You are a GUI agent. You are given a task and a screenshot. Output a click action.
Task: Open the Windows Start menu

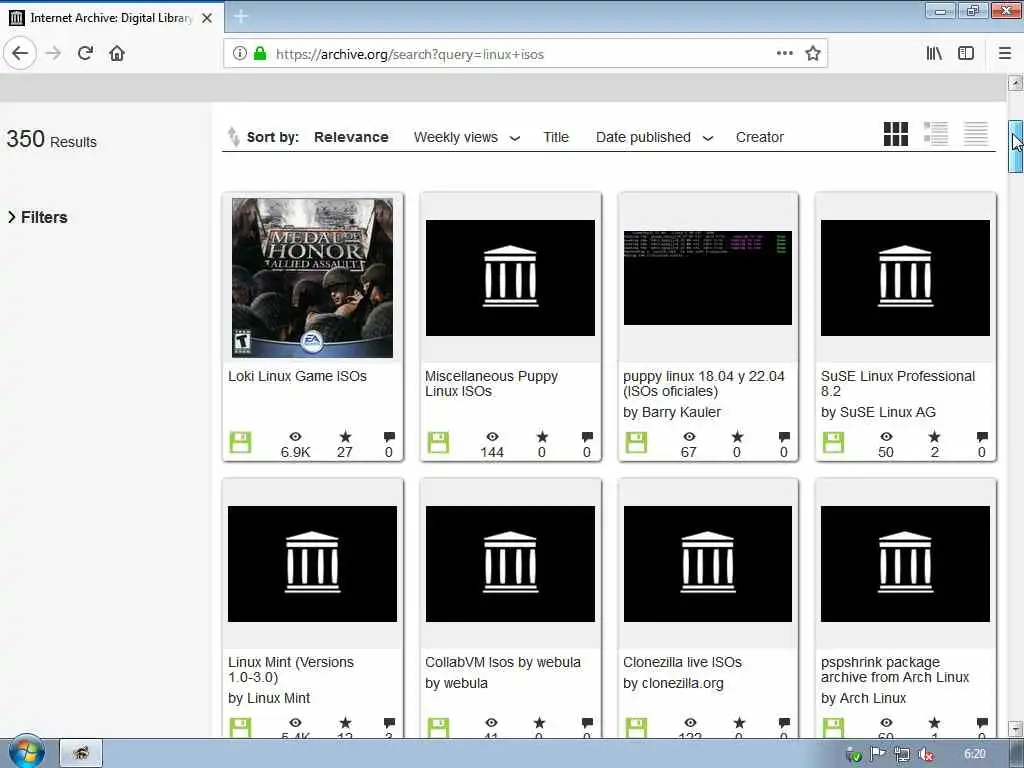(26, 752)
